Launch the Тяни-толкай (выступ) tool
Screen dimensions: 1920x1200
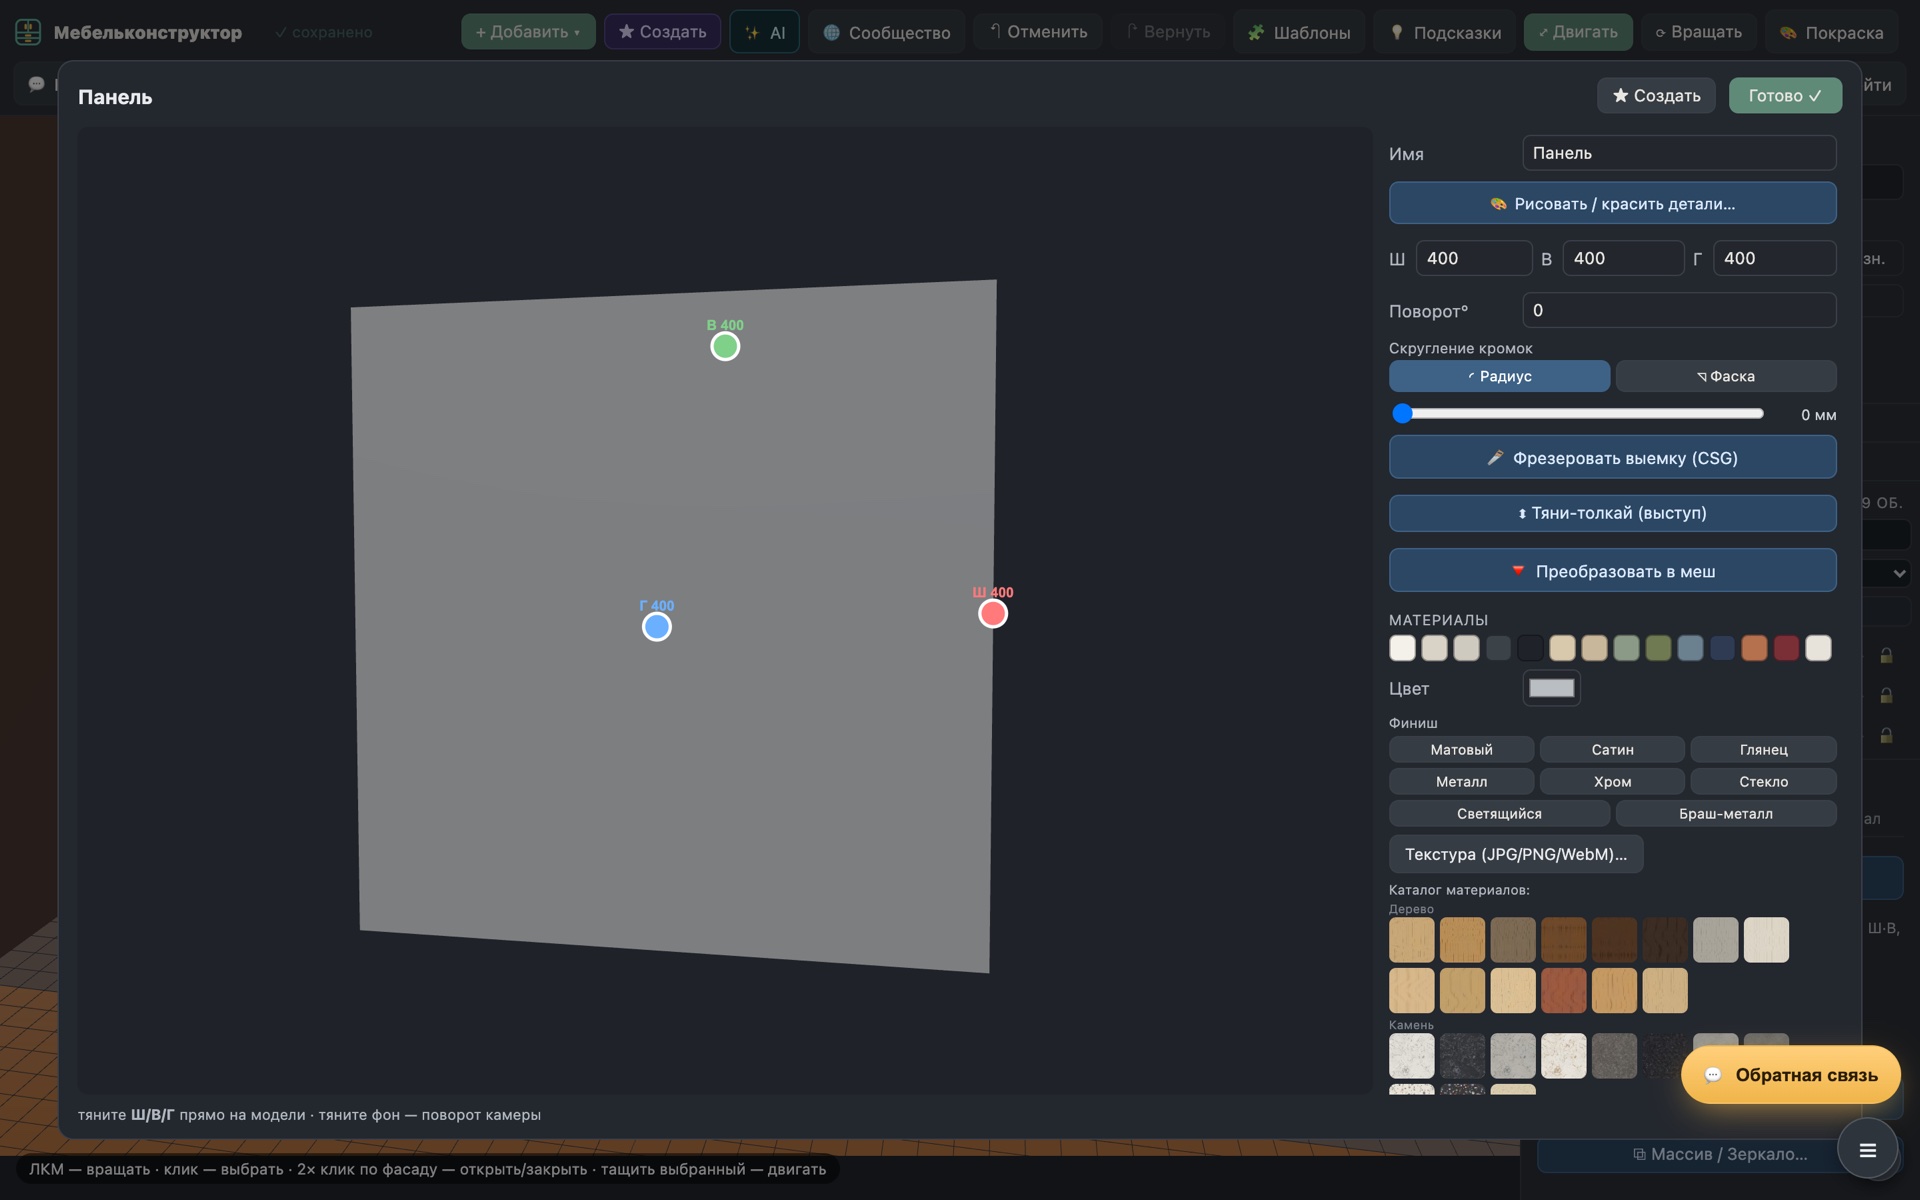coord(1612,513)
